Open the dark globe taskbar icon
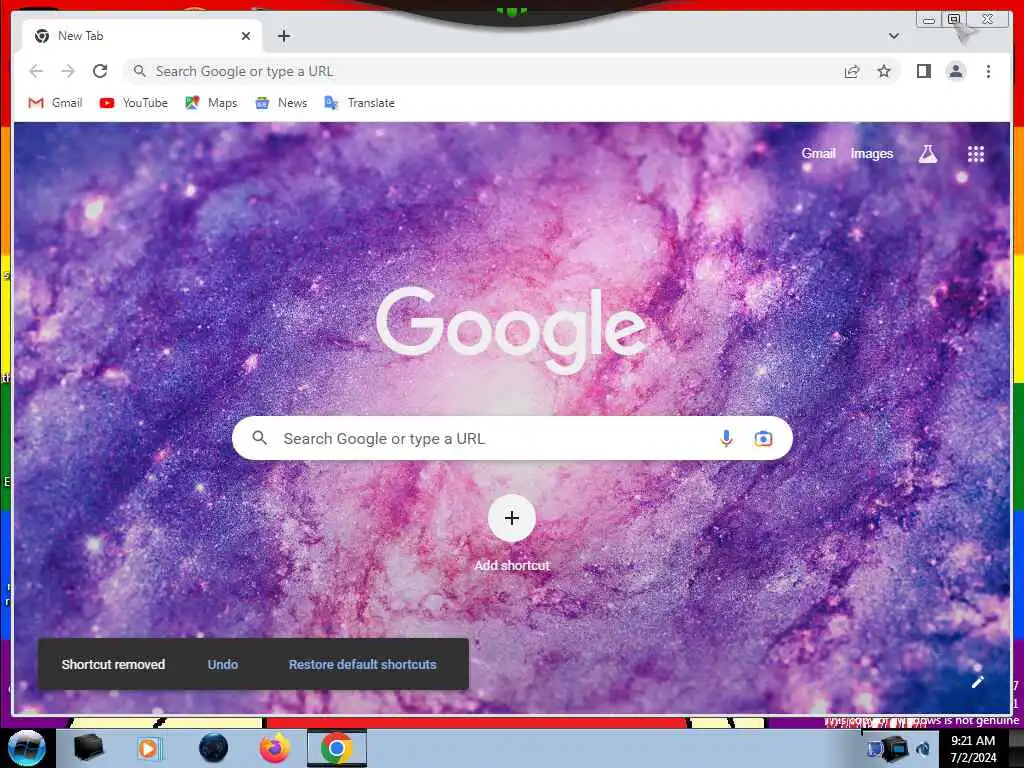This screenshot has width=1024, height=768. (x=213, y=748)
